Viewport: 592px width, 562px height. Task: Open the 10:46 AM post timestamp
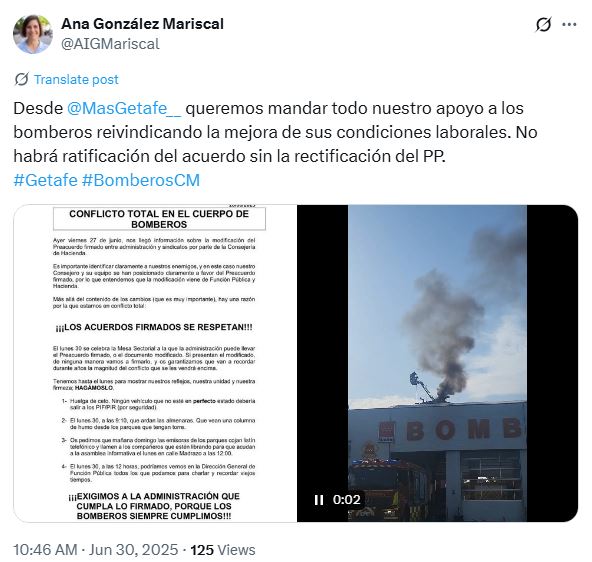pos(45,550)
